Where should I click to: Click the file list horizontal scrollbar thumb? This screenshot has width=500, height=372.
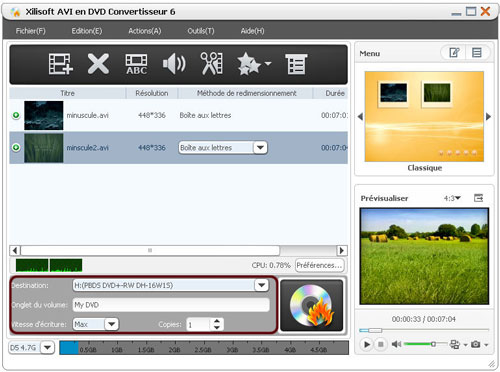tap(150, 250)
